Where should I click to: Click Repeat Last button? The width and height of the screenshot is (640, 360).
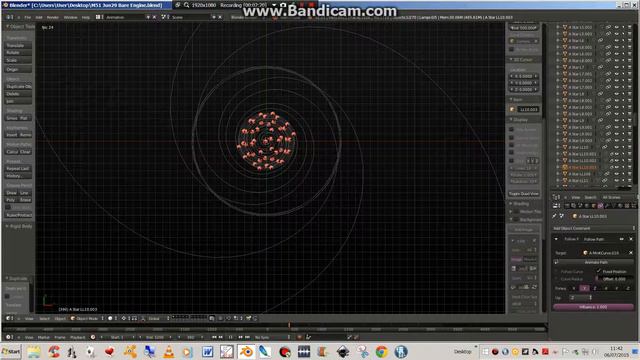tap(18, 169)
